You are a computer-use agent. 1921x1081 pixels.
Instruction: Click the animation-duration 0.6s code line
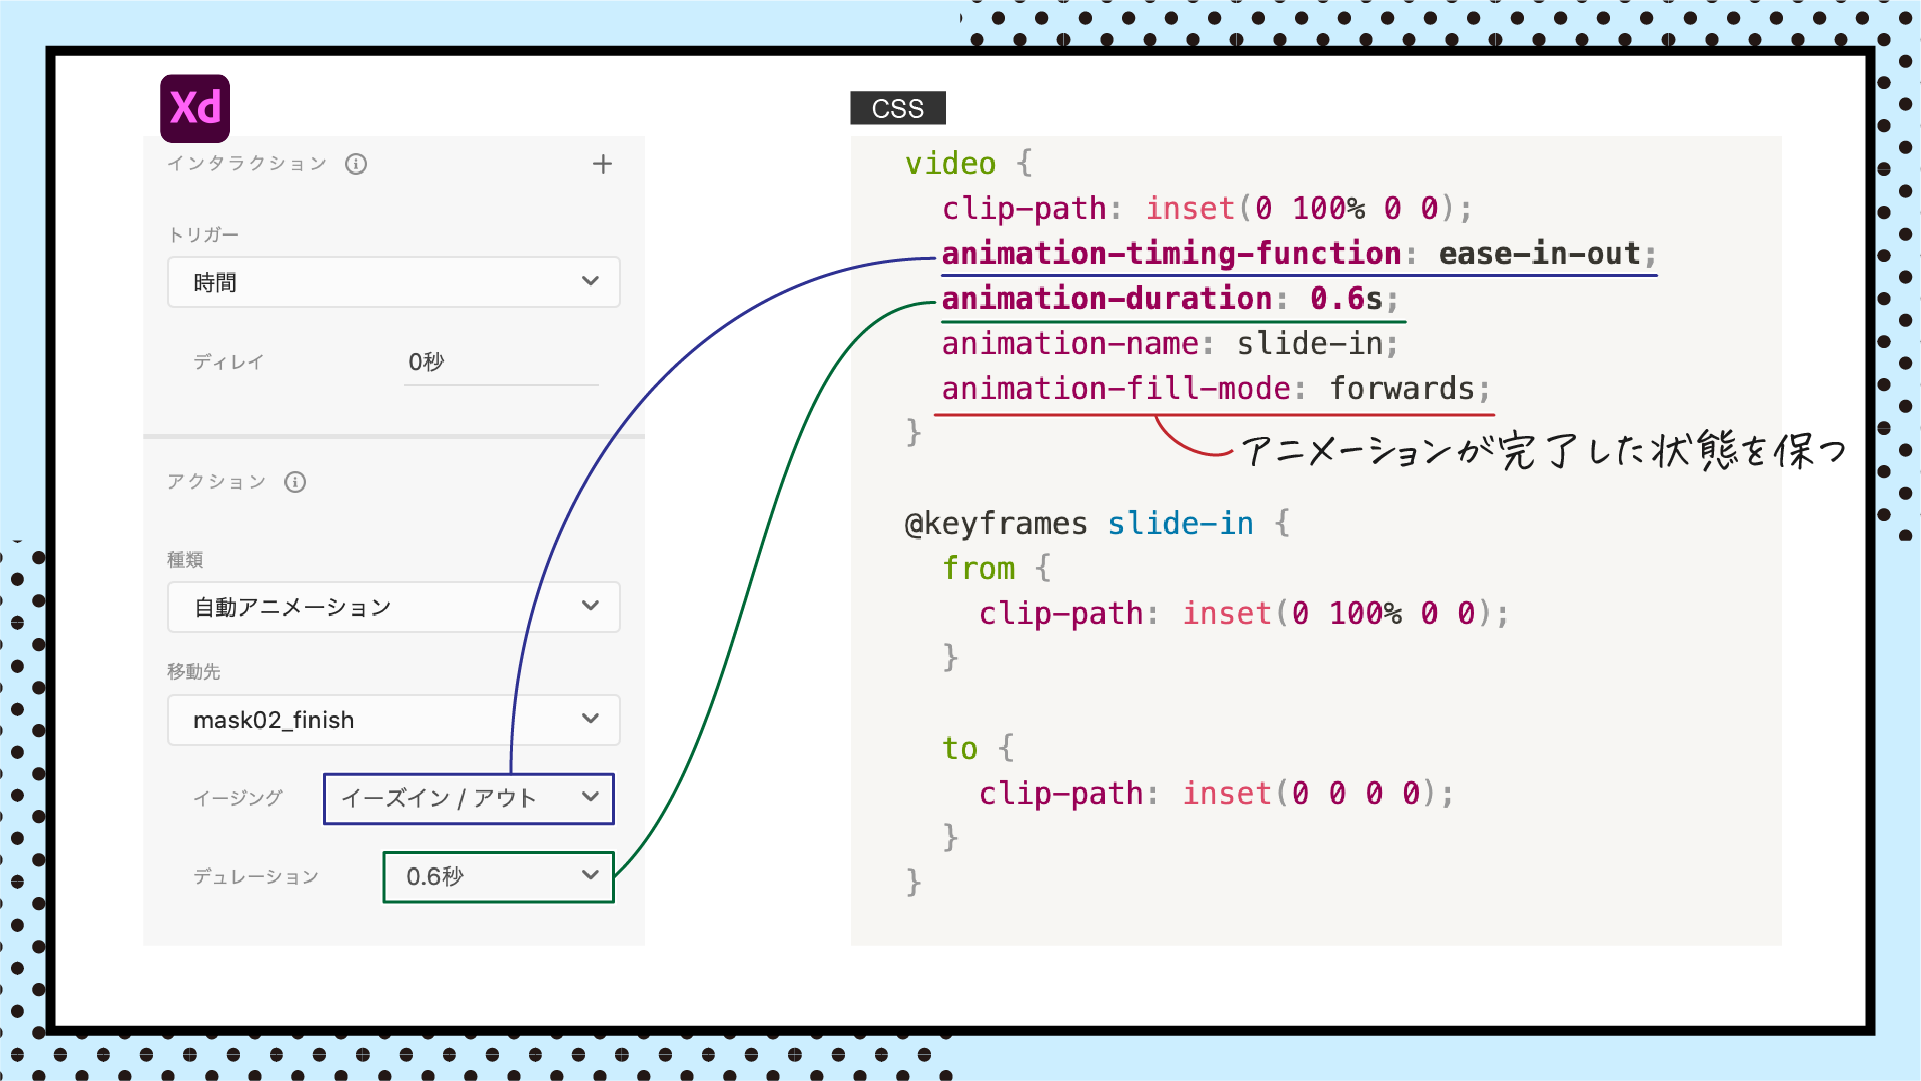(1168, 299)
